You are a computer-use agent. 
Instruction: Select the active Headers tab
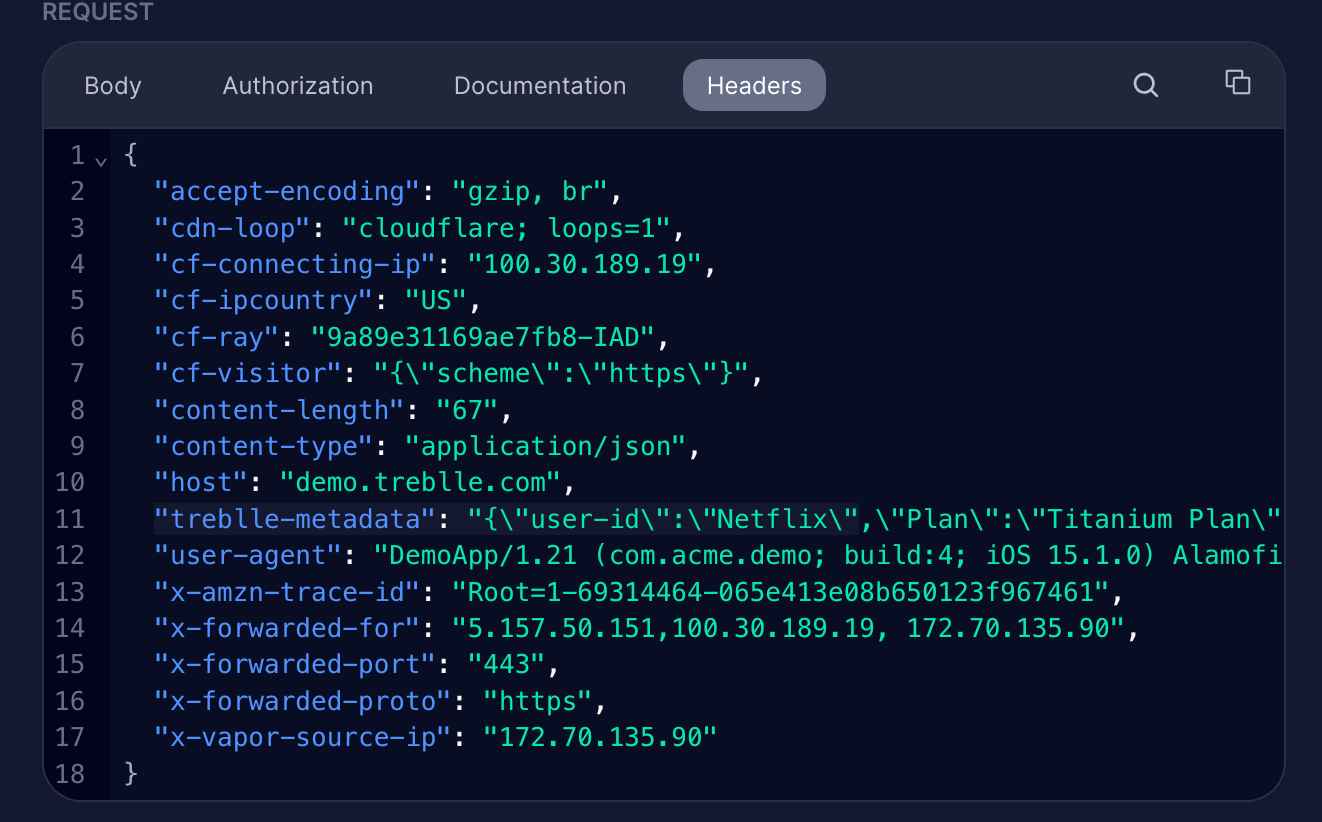753,85
